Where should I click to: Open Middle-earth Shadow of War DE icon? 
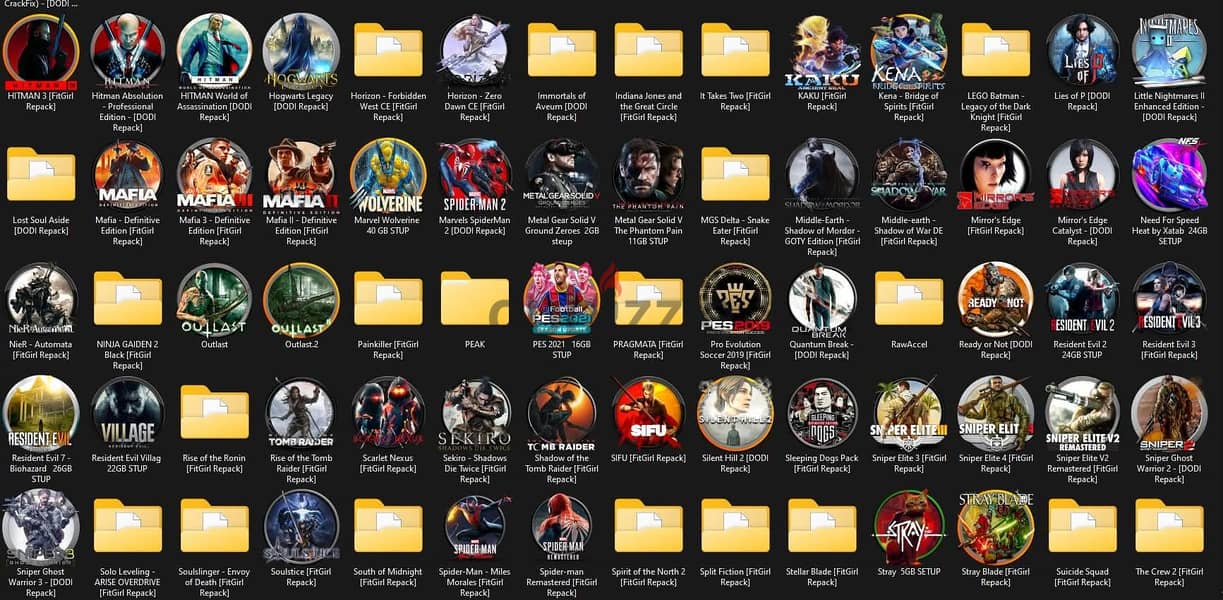pyautogui.click(x=909, y=176)
